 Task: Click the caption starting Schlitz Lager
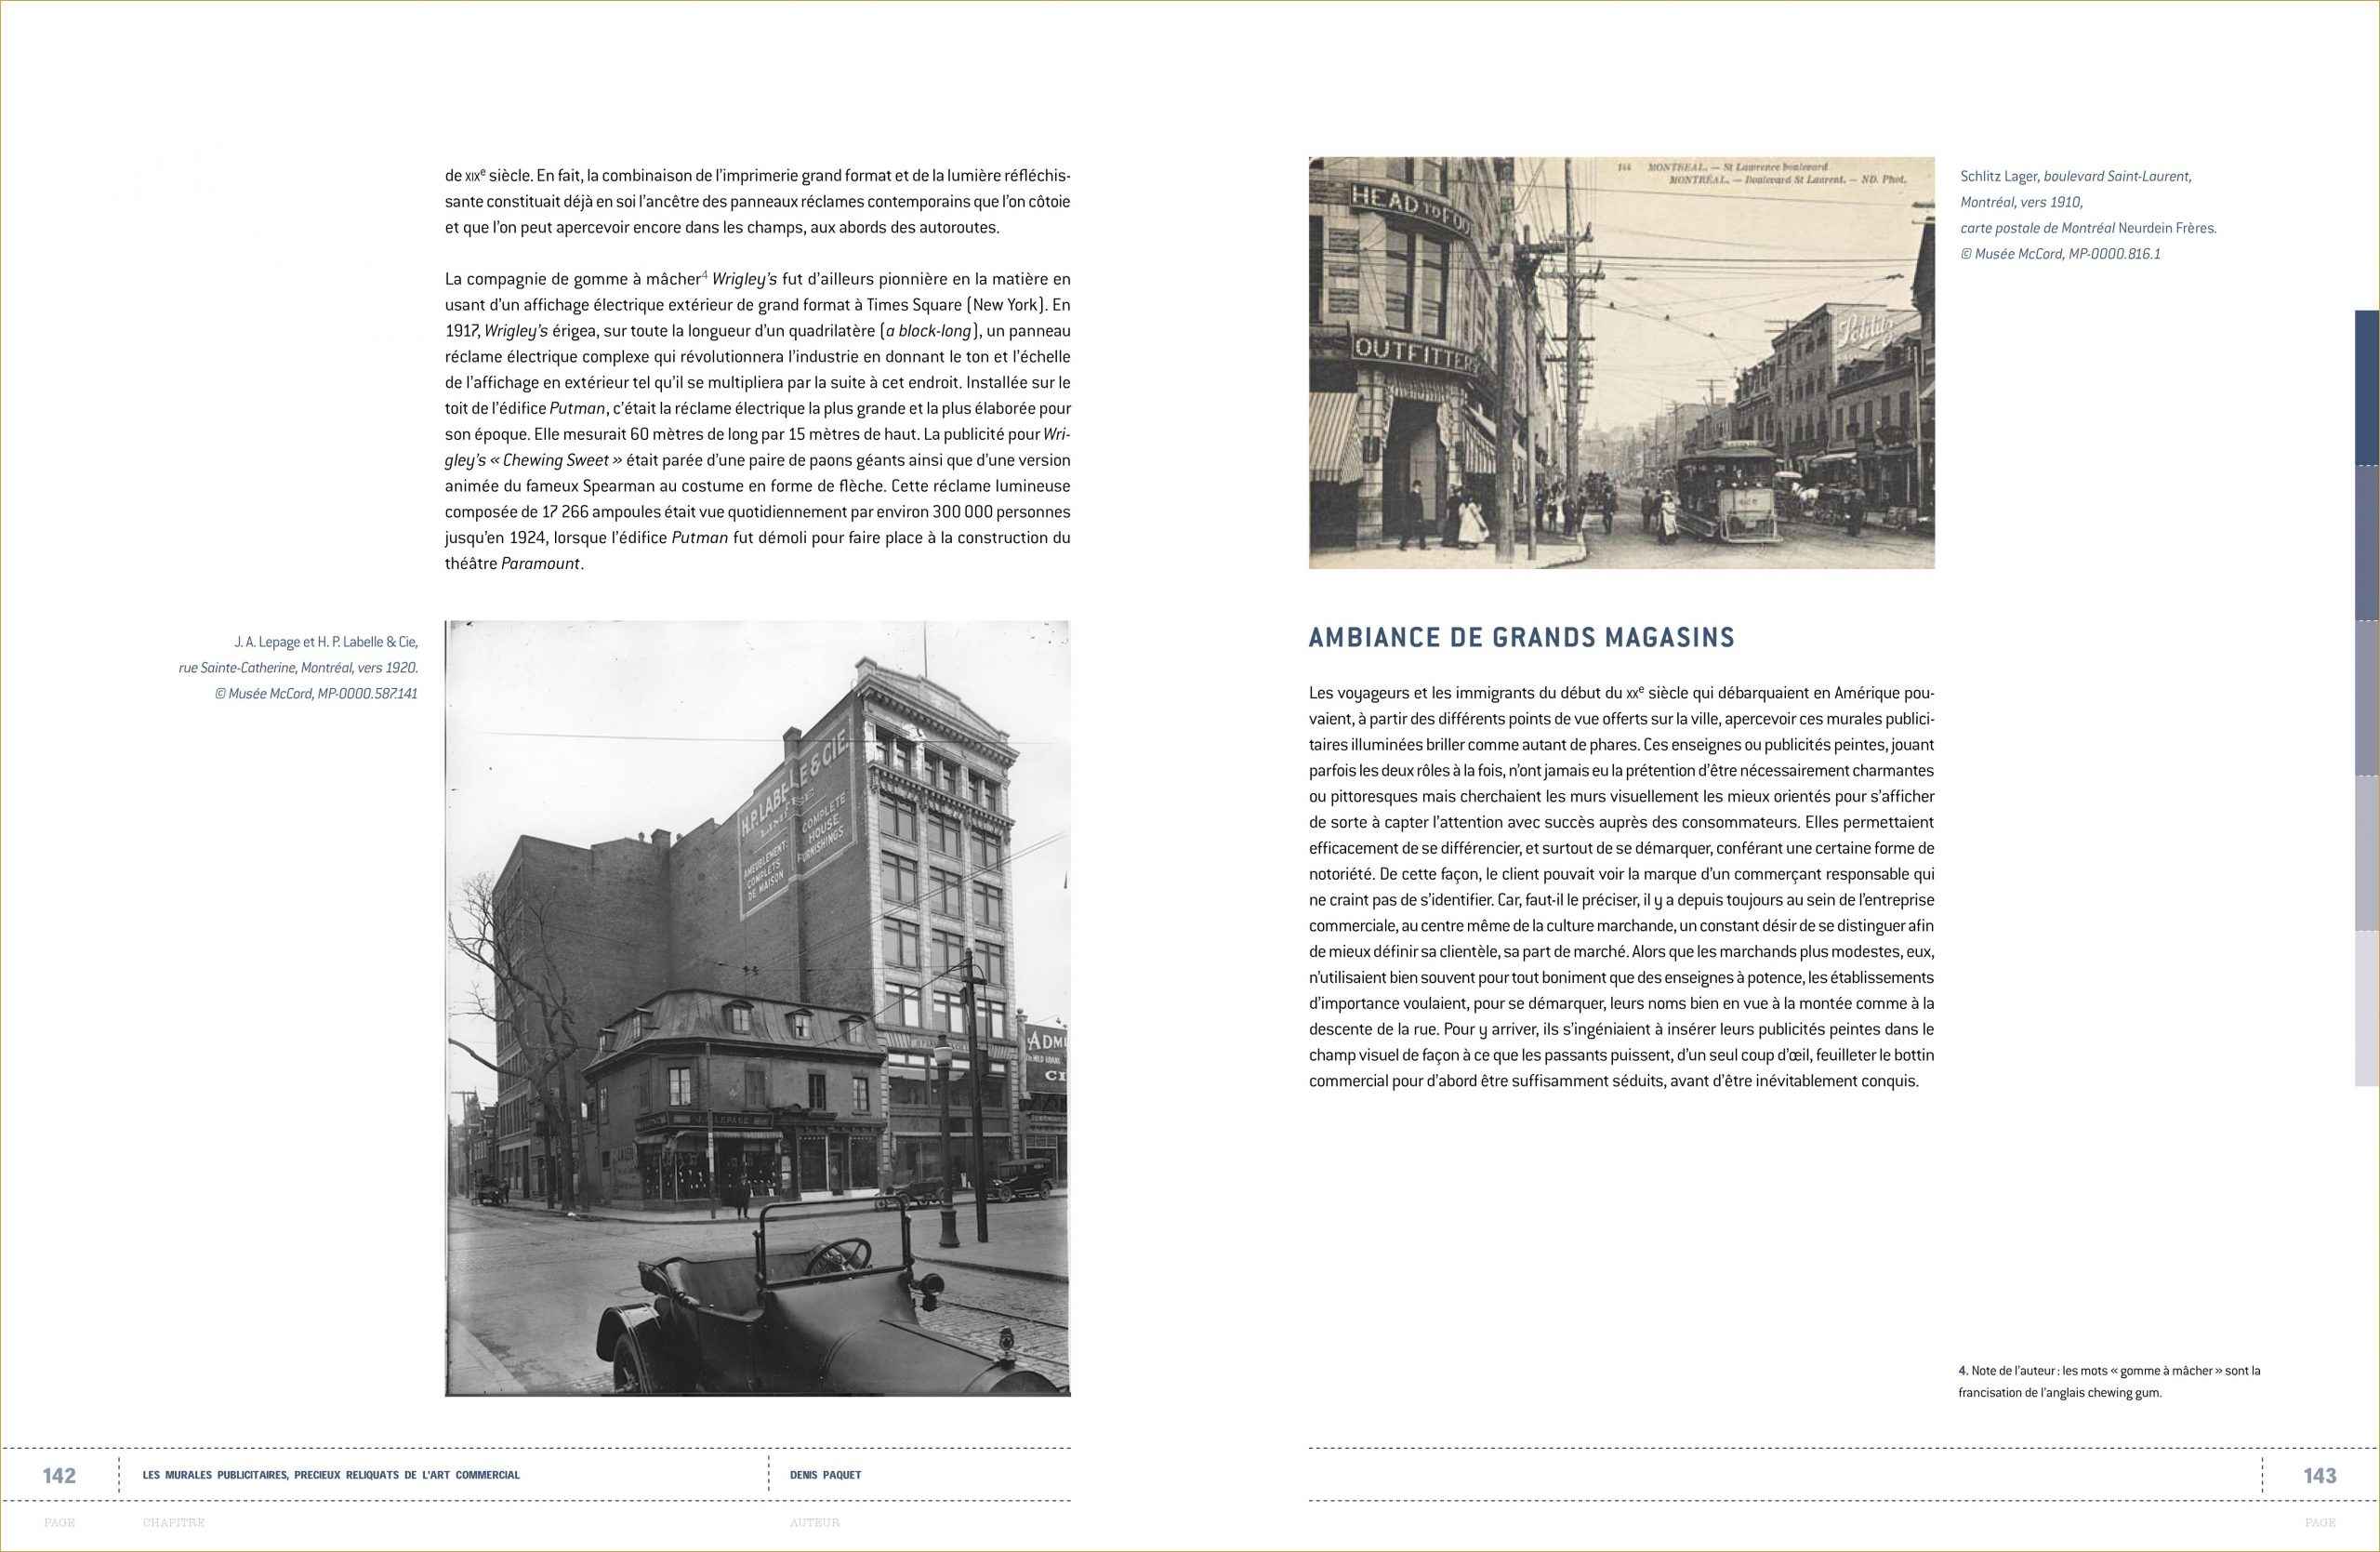pyautogui.click(x=2088, y=215)
